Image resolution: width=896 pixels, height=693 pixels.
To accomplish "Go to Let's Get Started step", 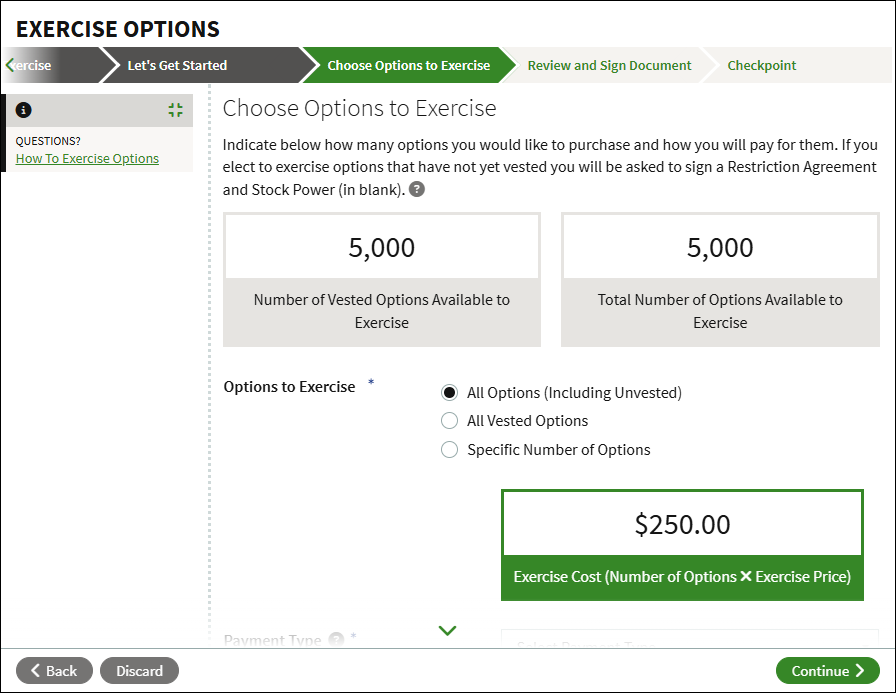I will coord(177,65).
